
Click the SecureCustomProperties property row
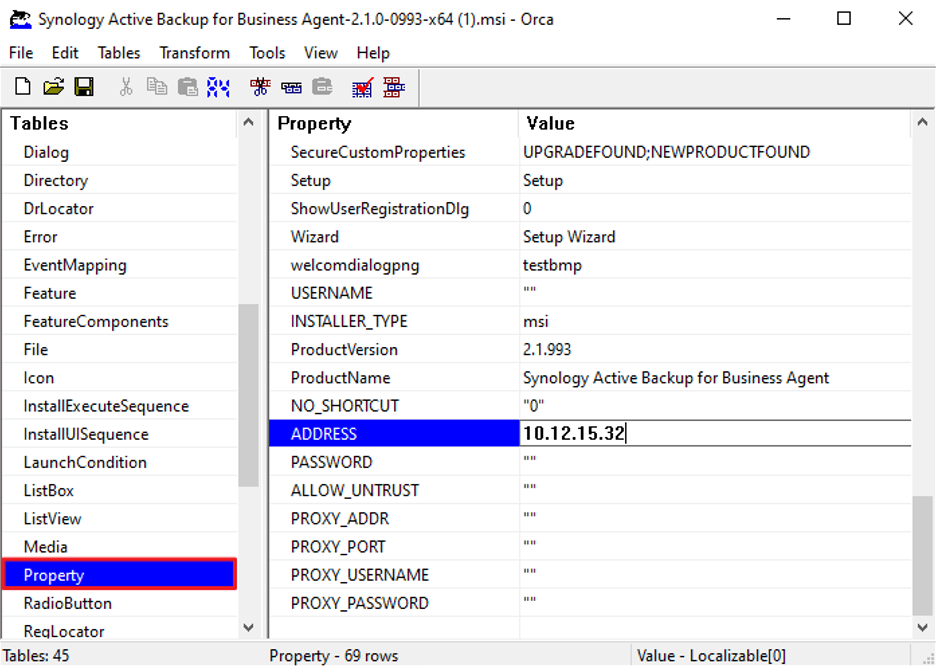[x=590, y=152]
